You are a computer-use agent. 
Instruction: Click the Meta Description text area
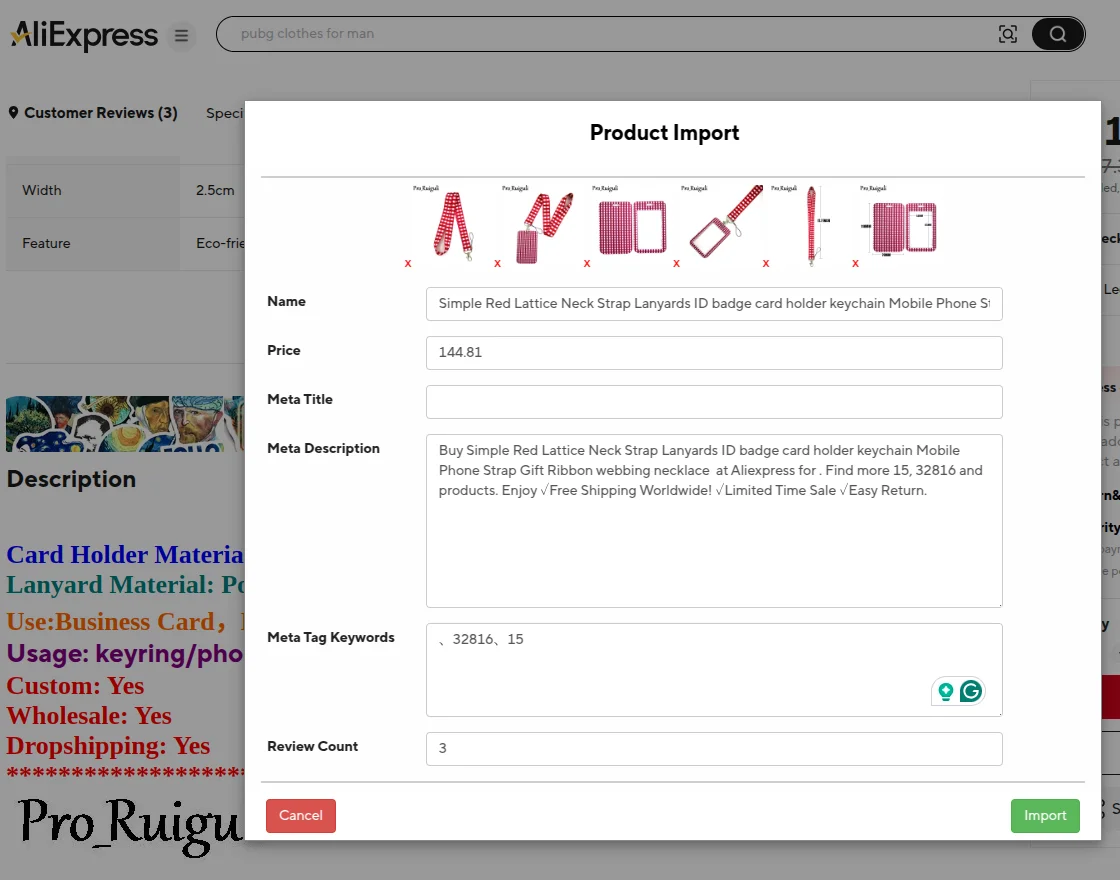point(714,521)
